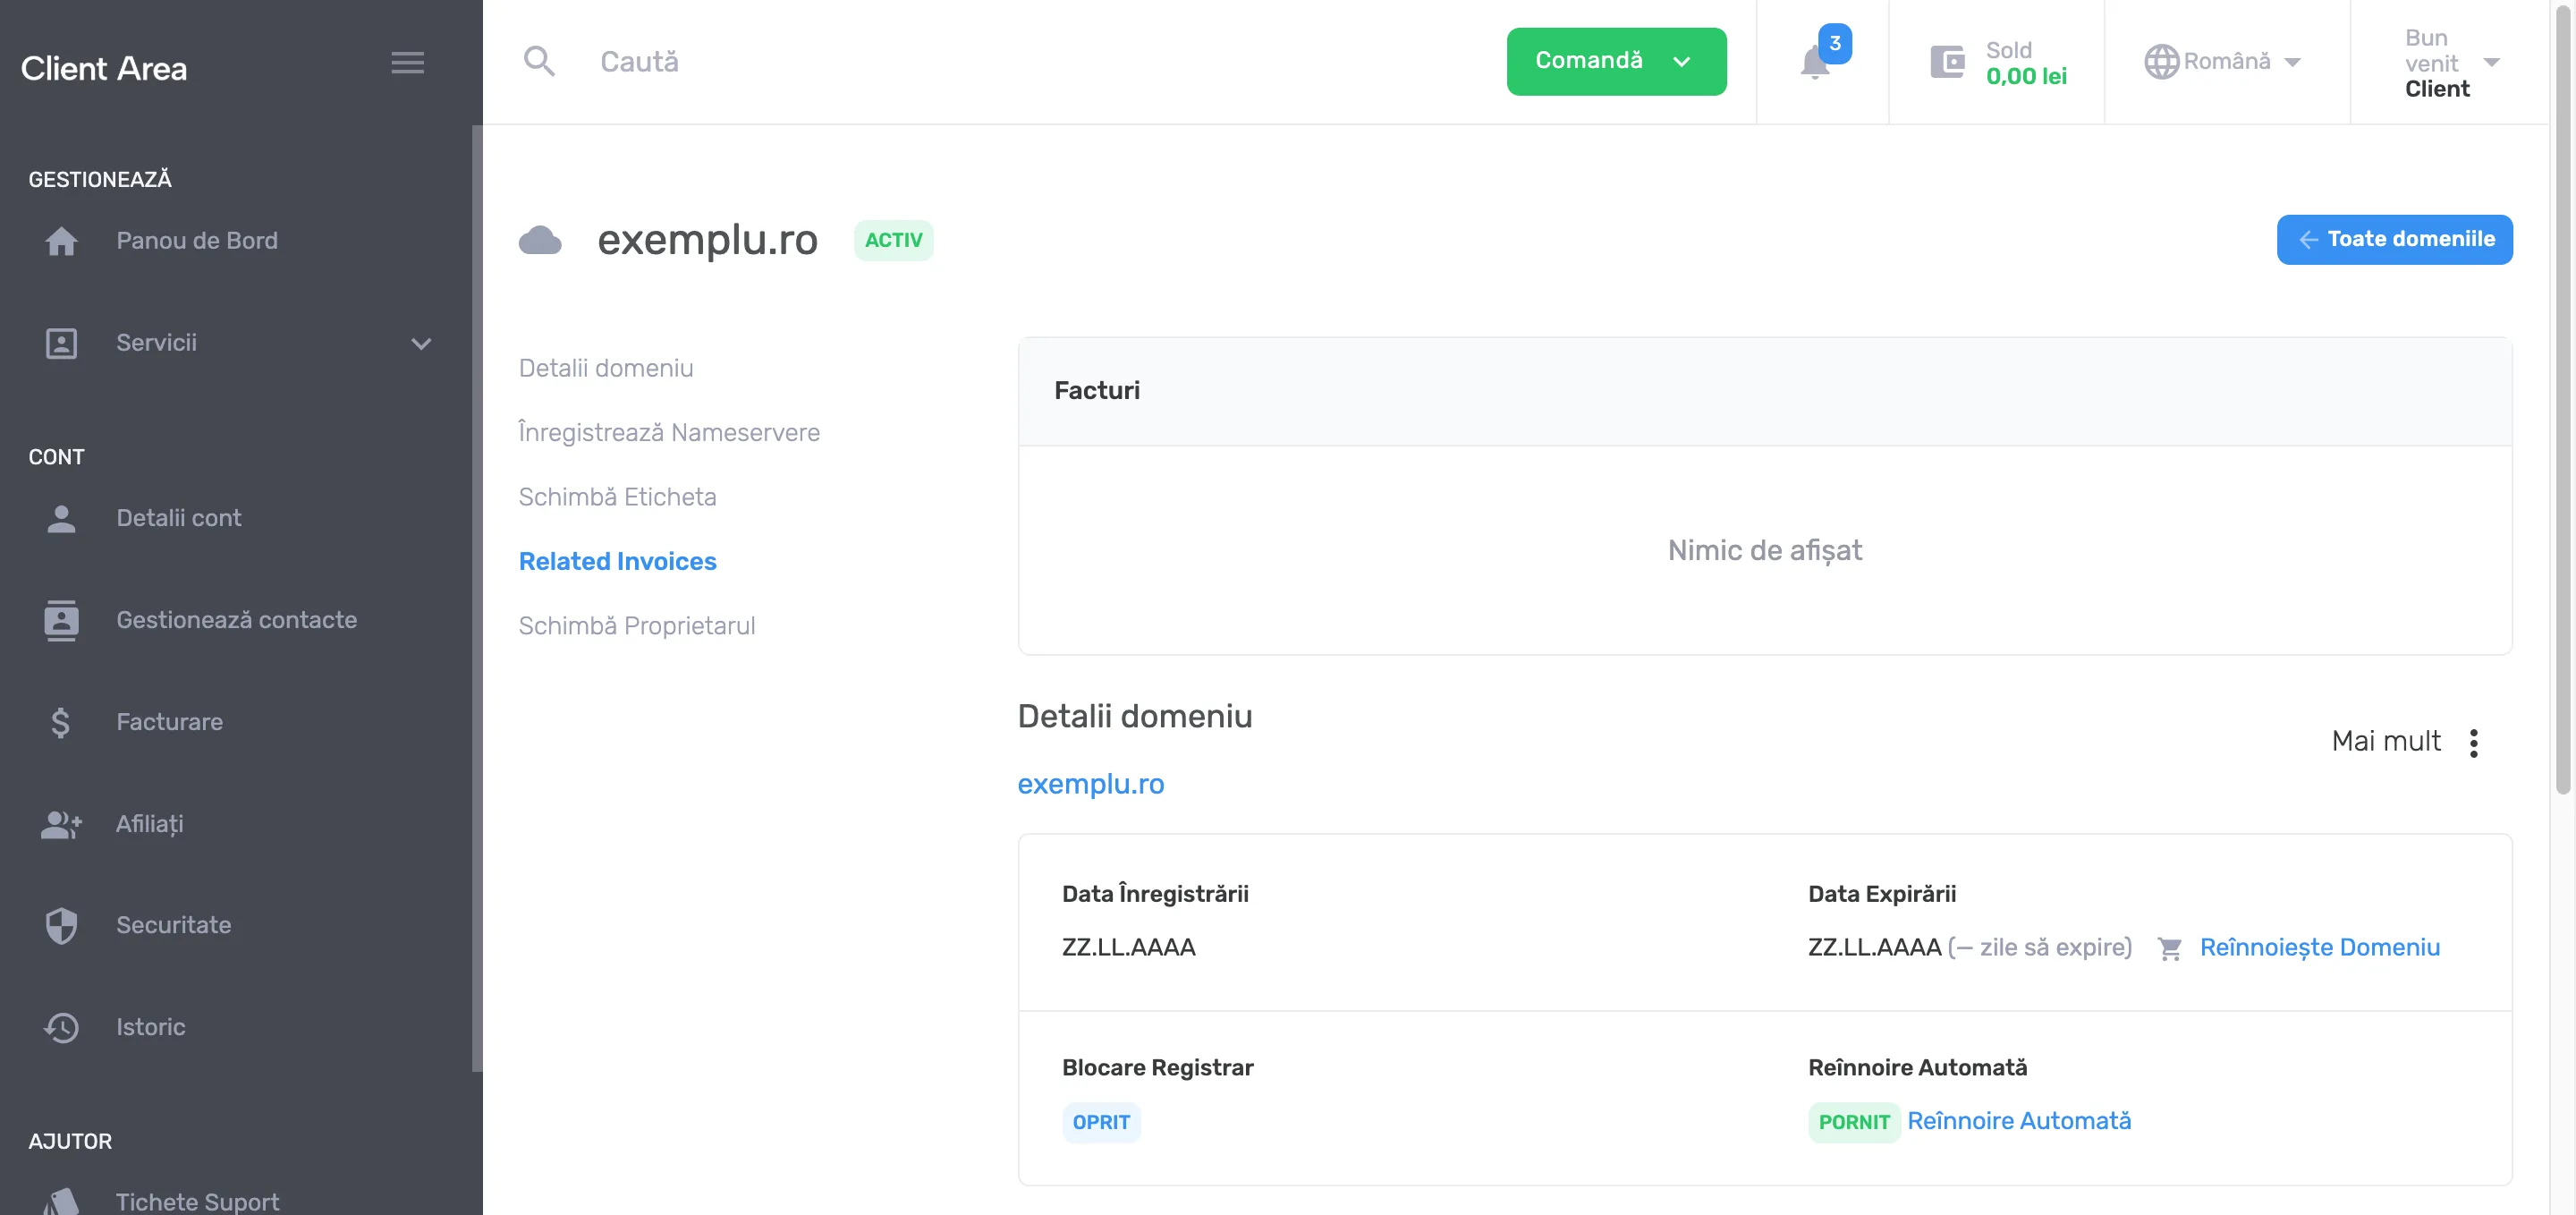2576x1215 pixels.
Task: Click the Tichete Suport ticket icon
Action: [x=61, y=1200]
